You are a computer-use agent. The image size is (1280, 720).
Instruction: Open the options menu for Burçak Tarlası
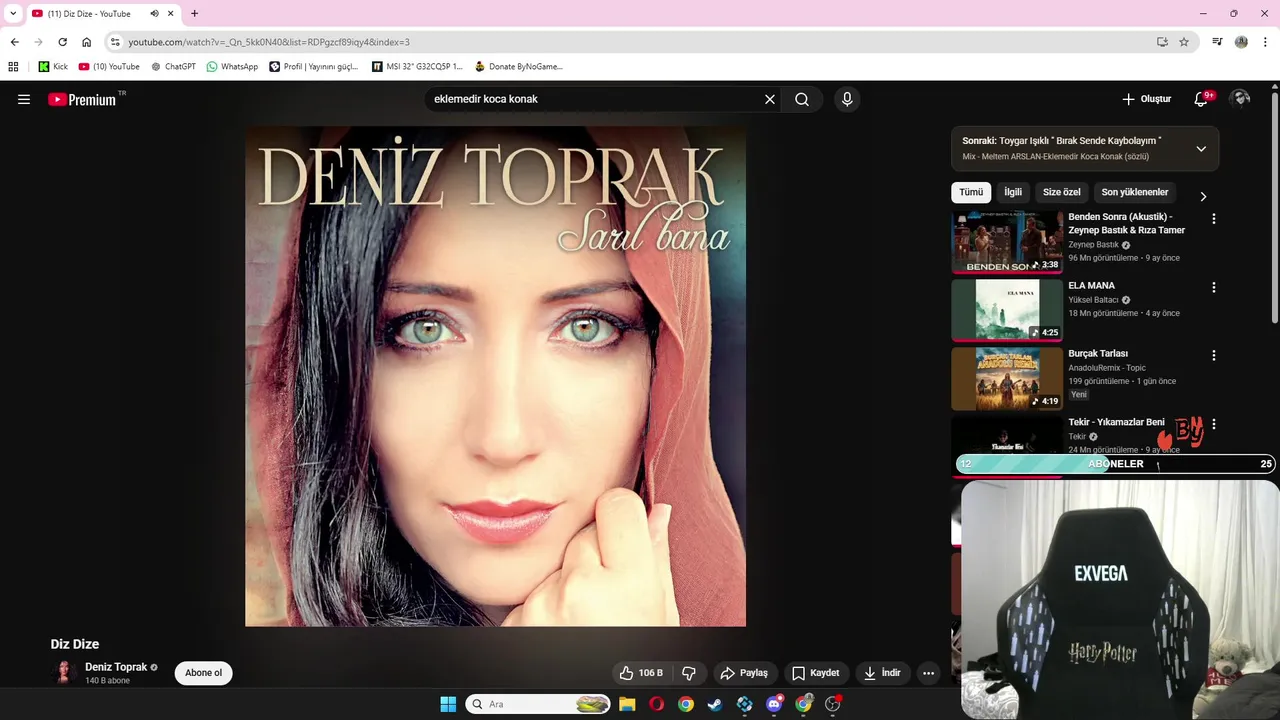[1214, 355]
